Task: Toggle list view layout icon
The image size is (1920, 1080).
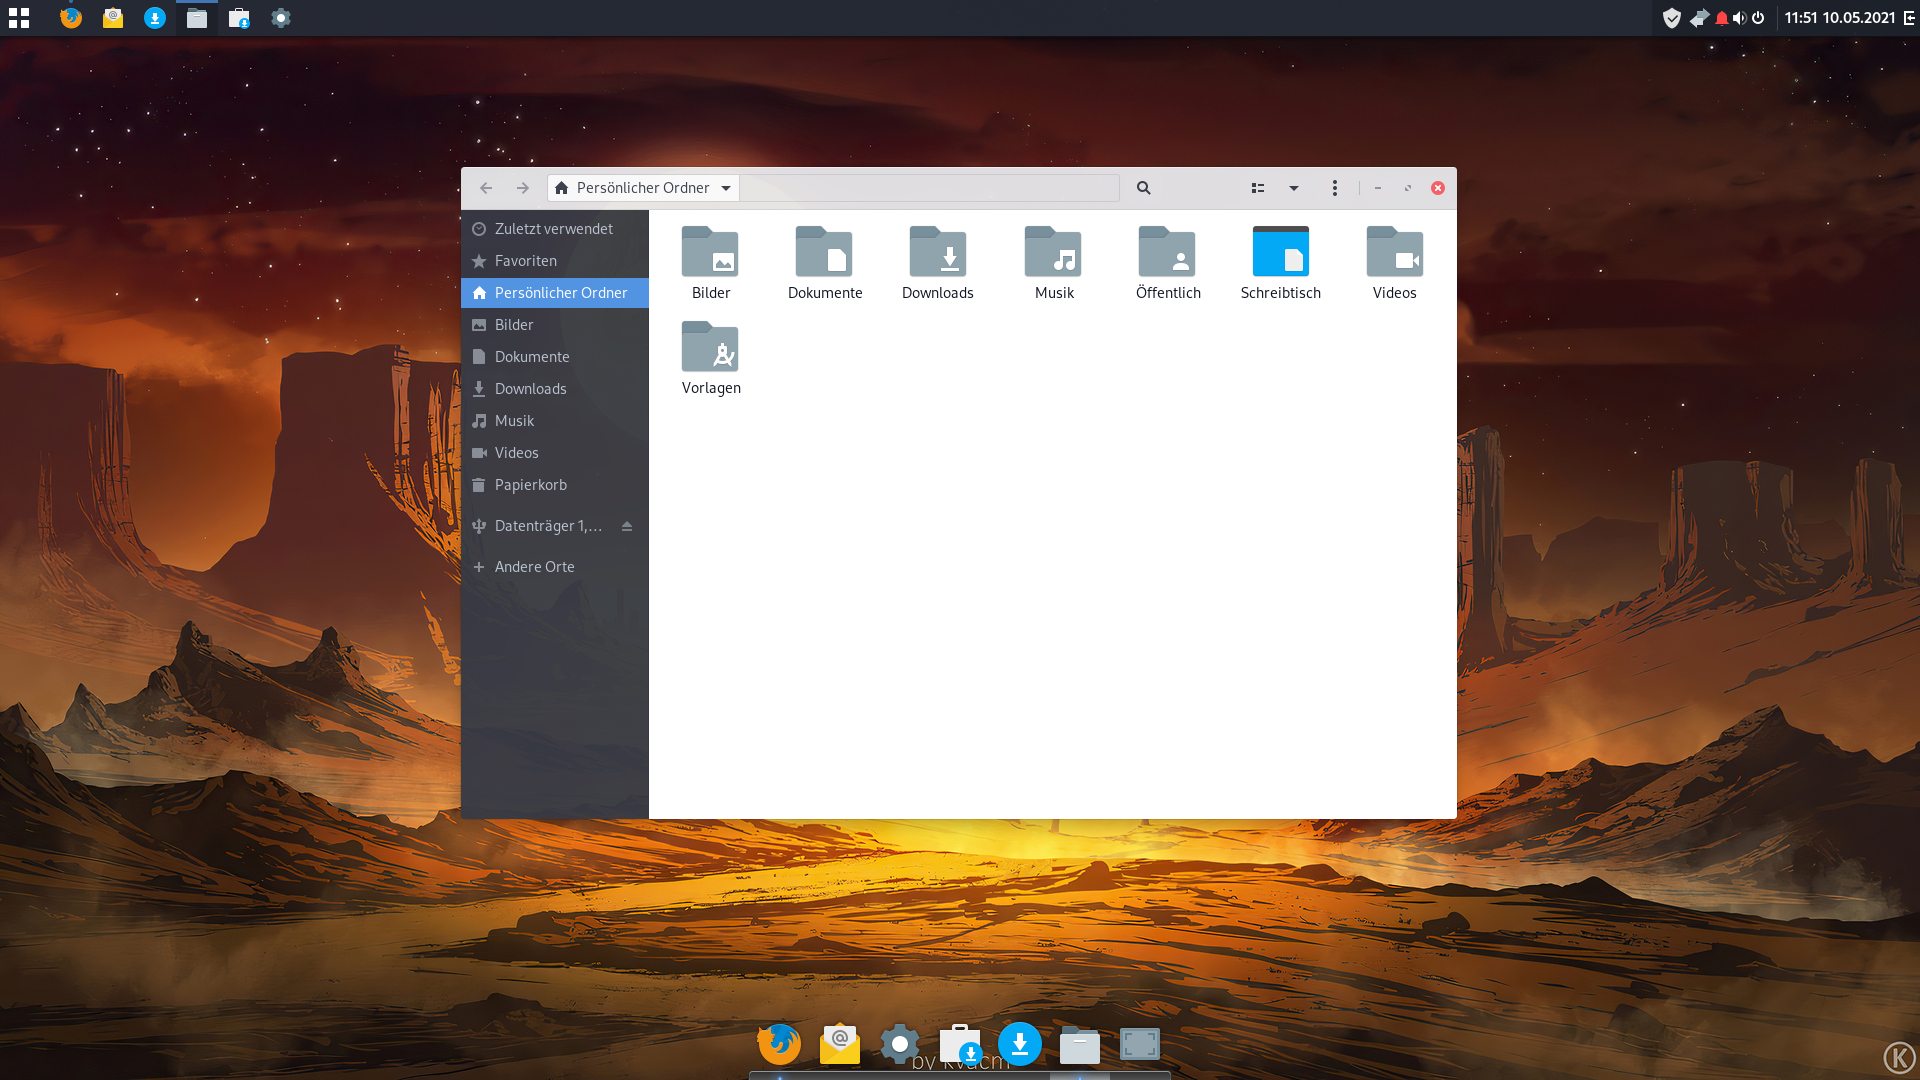Action: pos(1258,188)
